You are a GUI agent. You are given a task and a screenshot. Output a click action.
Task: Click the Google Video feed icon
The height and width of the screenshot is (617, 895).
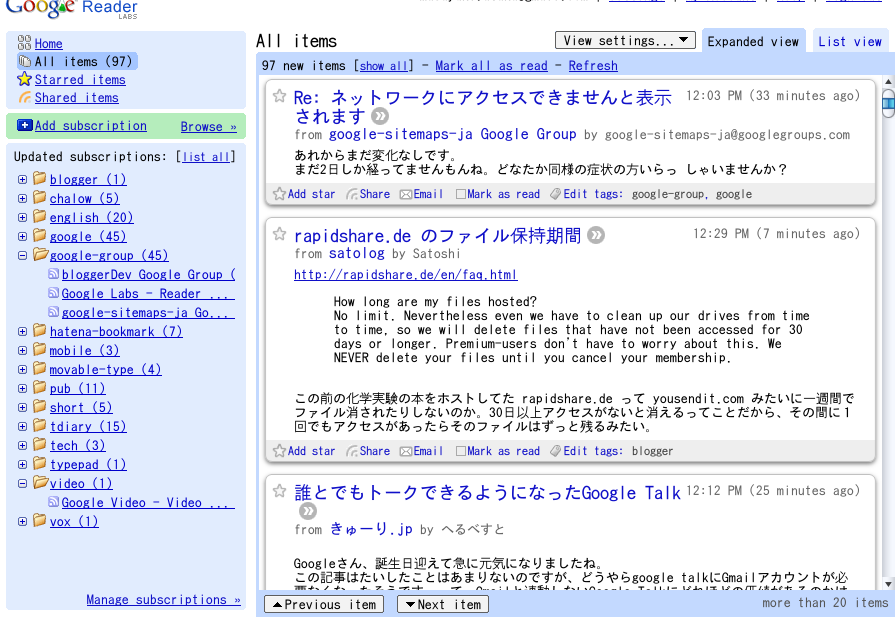click(54, 502)
